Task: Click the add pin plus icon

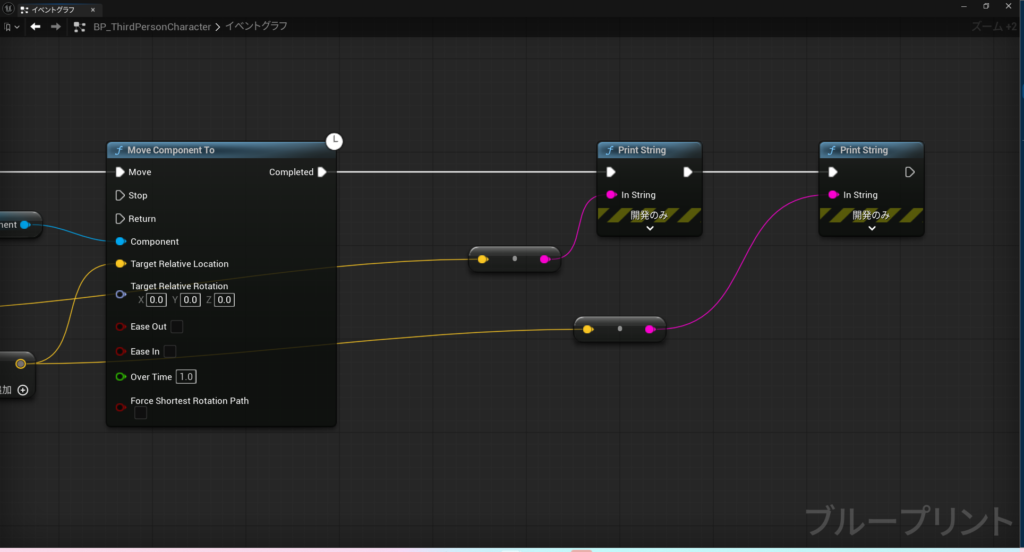Action: pos(22,390)
